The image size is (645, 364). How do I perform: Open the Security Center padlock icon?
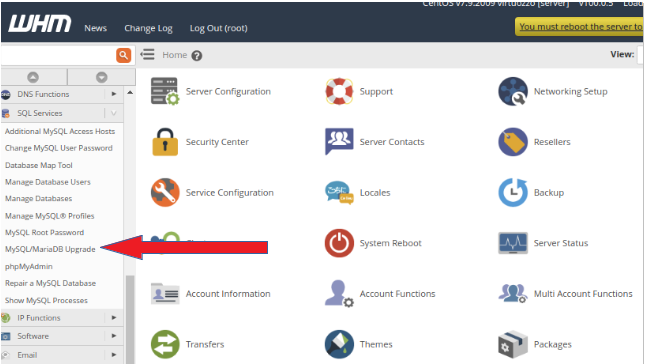pos(165,142)
